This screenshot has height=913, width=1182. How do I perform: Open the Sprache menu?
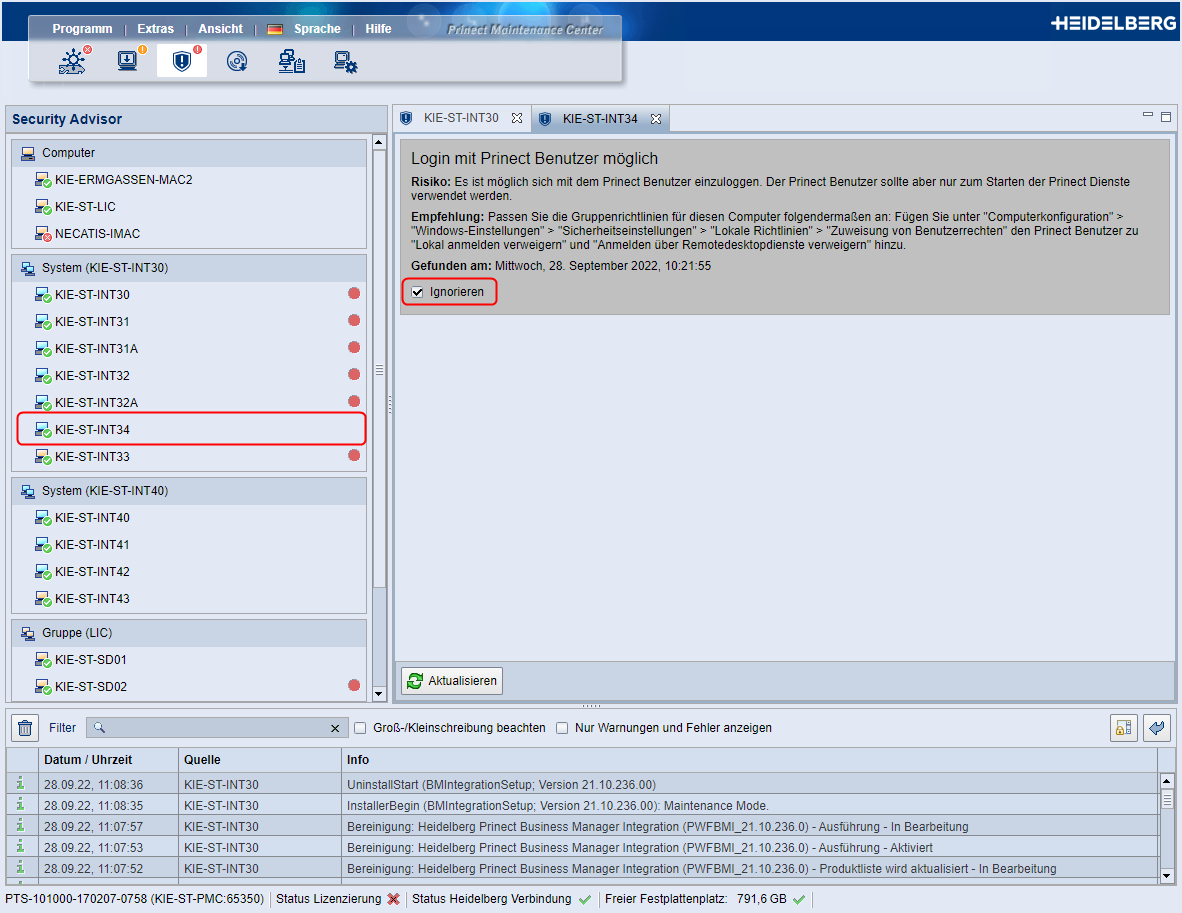tap(317, 29)
